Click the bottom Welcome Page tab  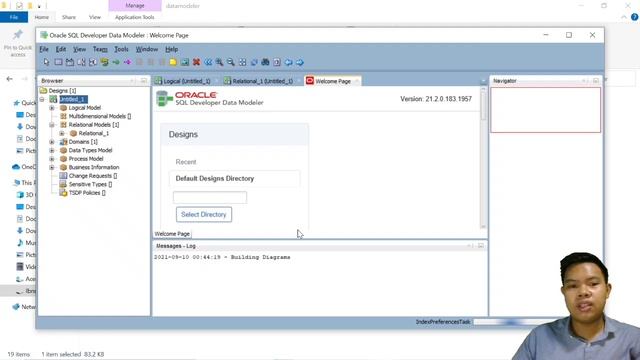tap(172, 234)
